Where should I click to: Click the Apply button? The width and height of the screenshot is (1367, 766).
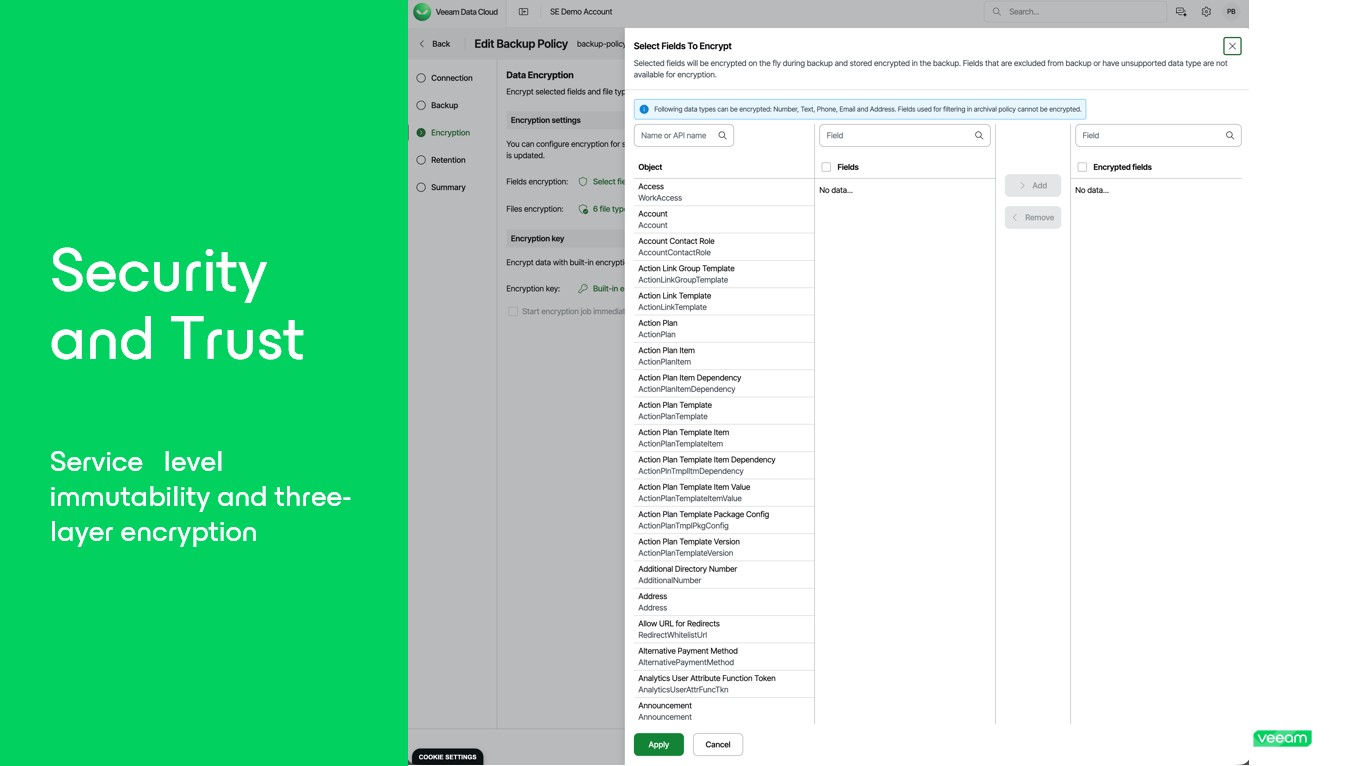point(658,744)
